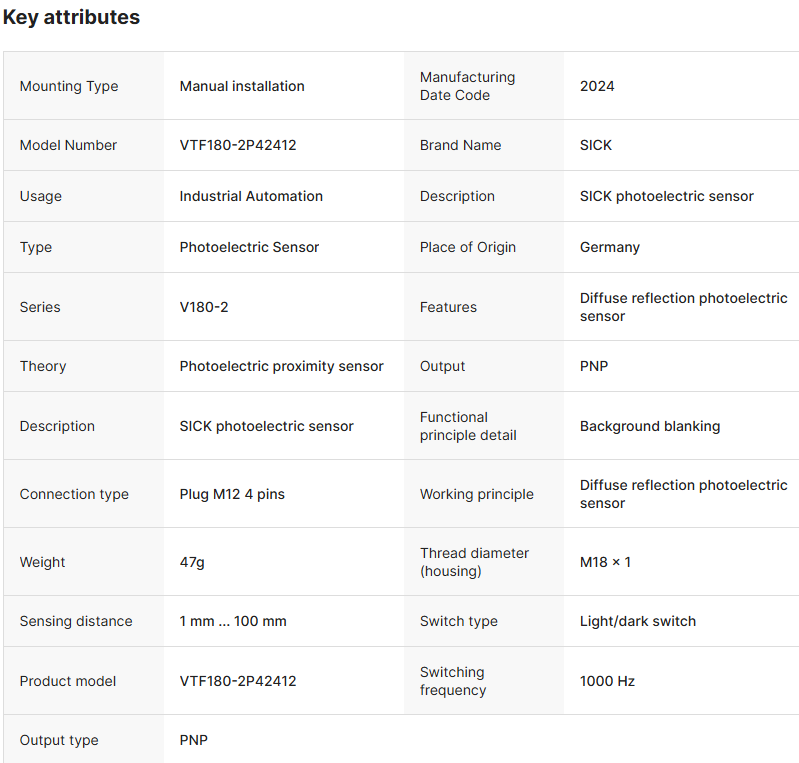
Task: Select the V180-2 series value
Action: [x=204, y=307]
